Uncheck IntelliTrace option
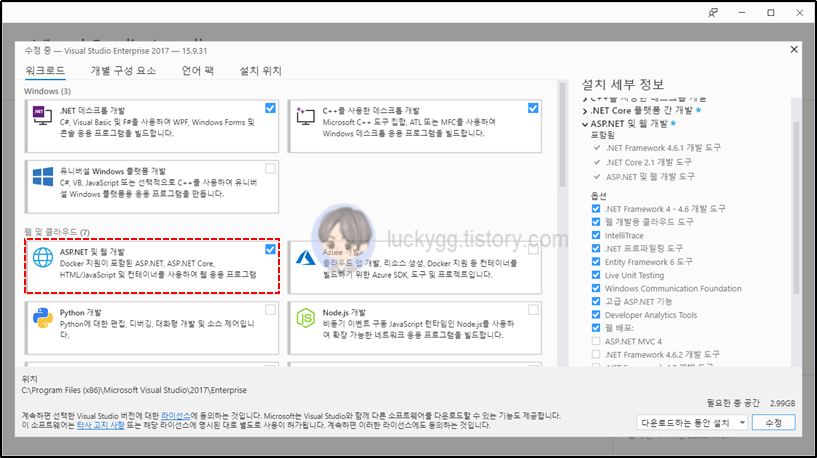Viewport: 817px width, 458px height. [596, 235]
